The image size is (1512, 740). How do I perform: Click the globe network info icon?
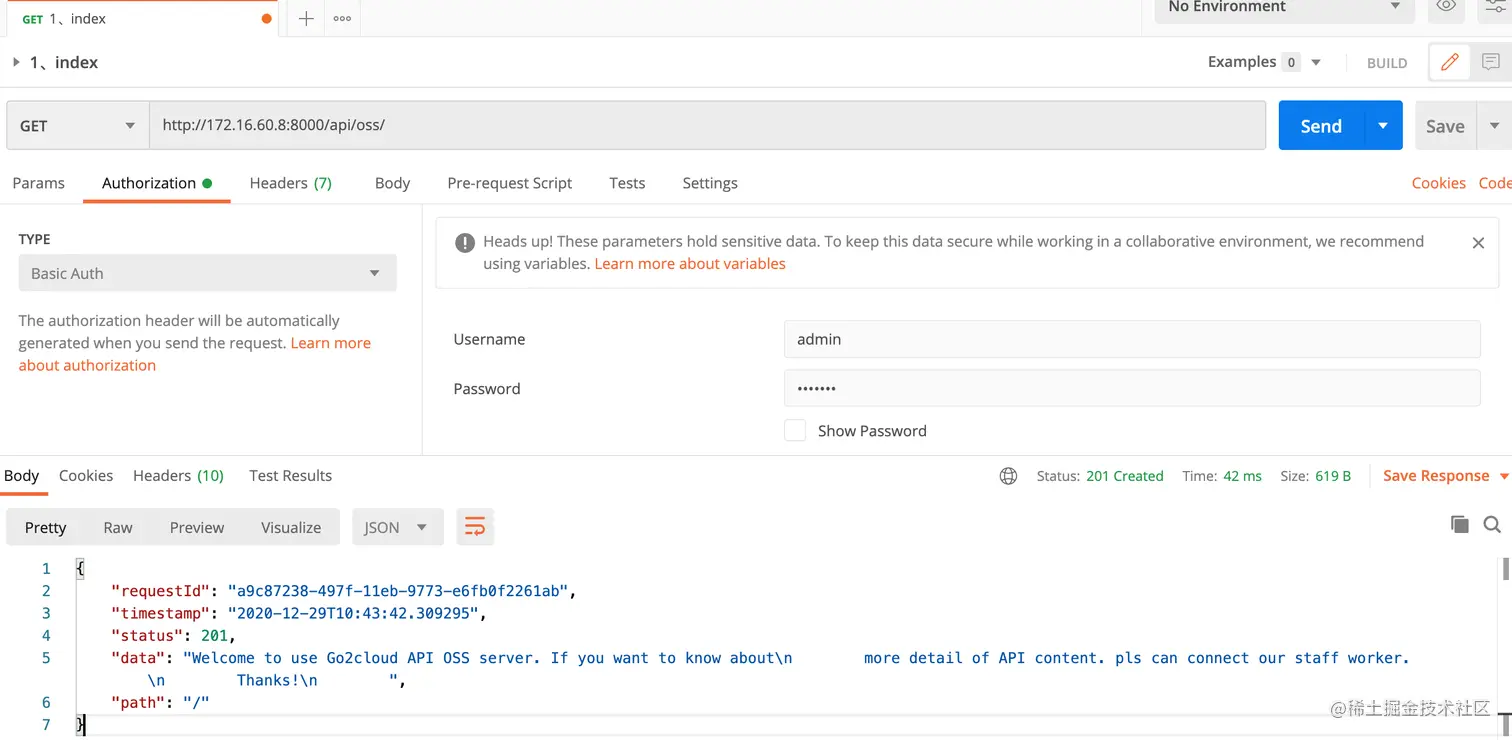pos(1008,476)
